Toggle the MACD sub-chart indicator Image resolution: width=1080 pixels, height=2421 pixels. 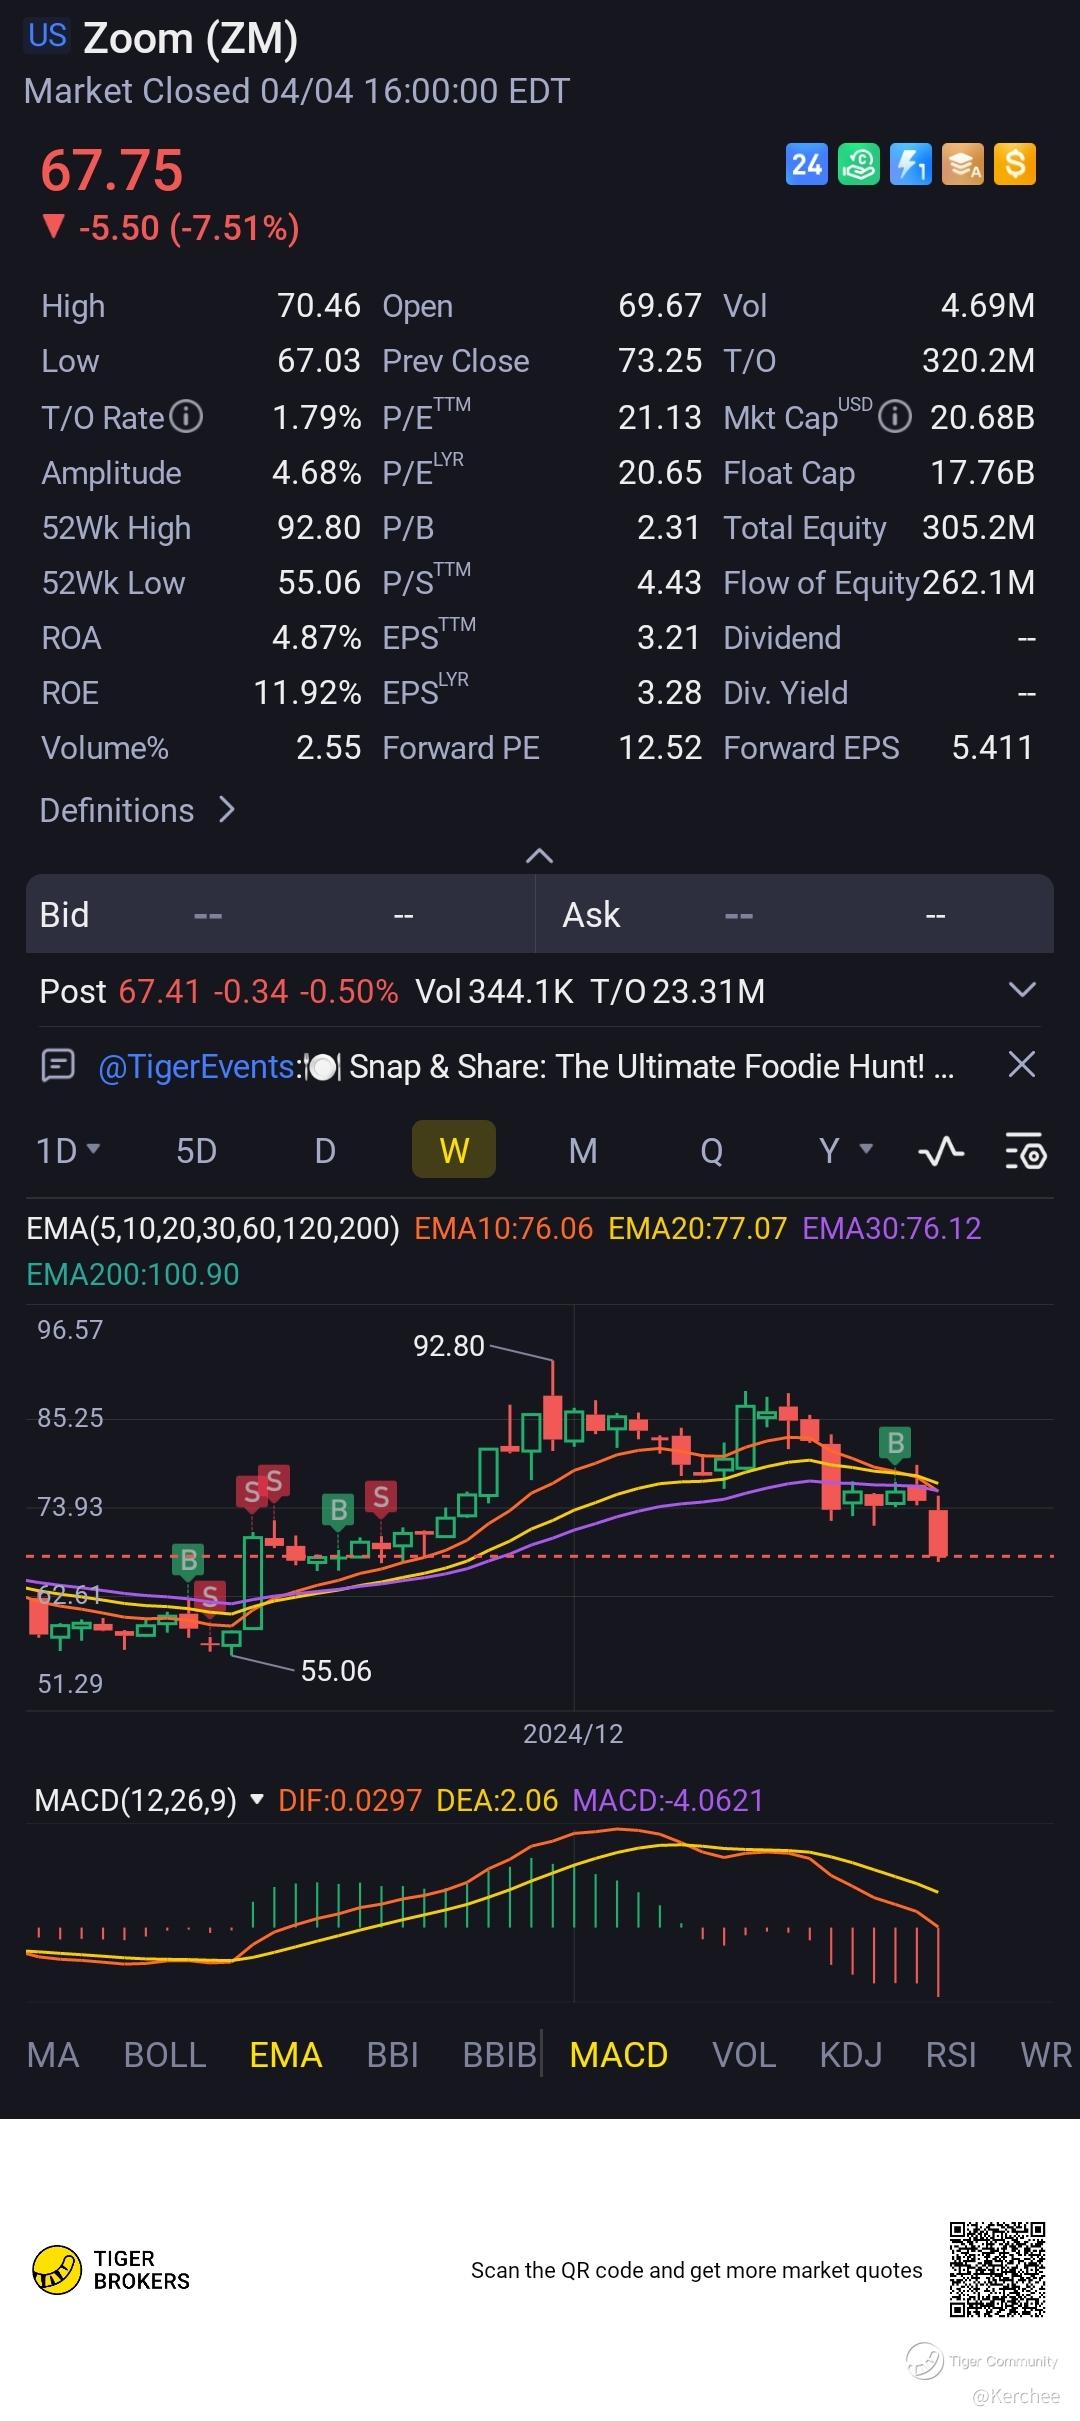(619, 2054)
